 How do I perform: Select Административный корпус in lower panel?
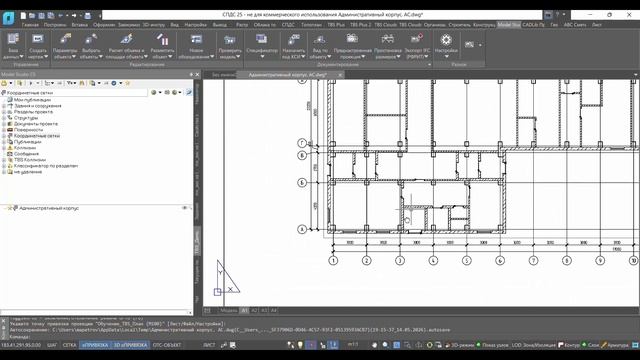(x=49, y=208)
